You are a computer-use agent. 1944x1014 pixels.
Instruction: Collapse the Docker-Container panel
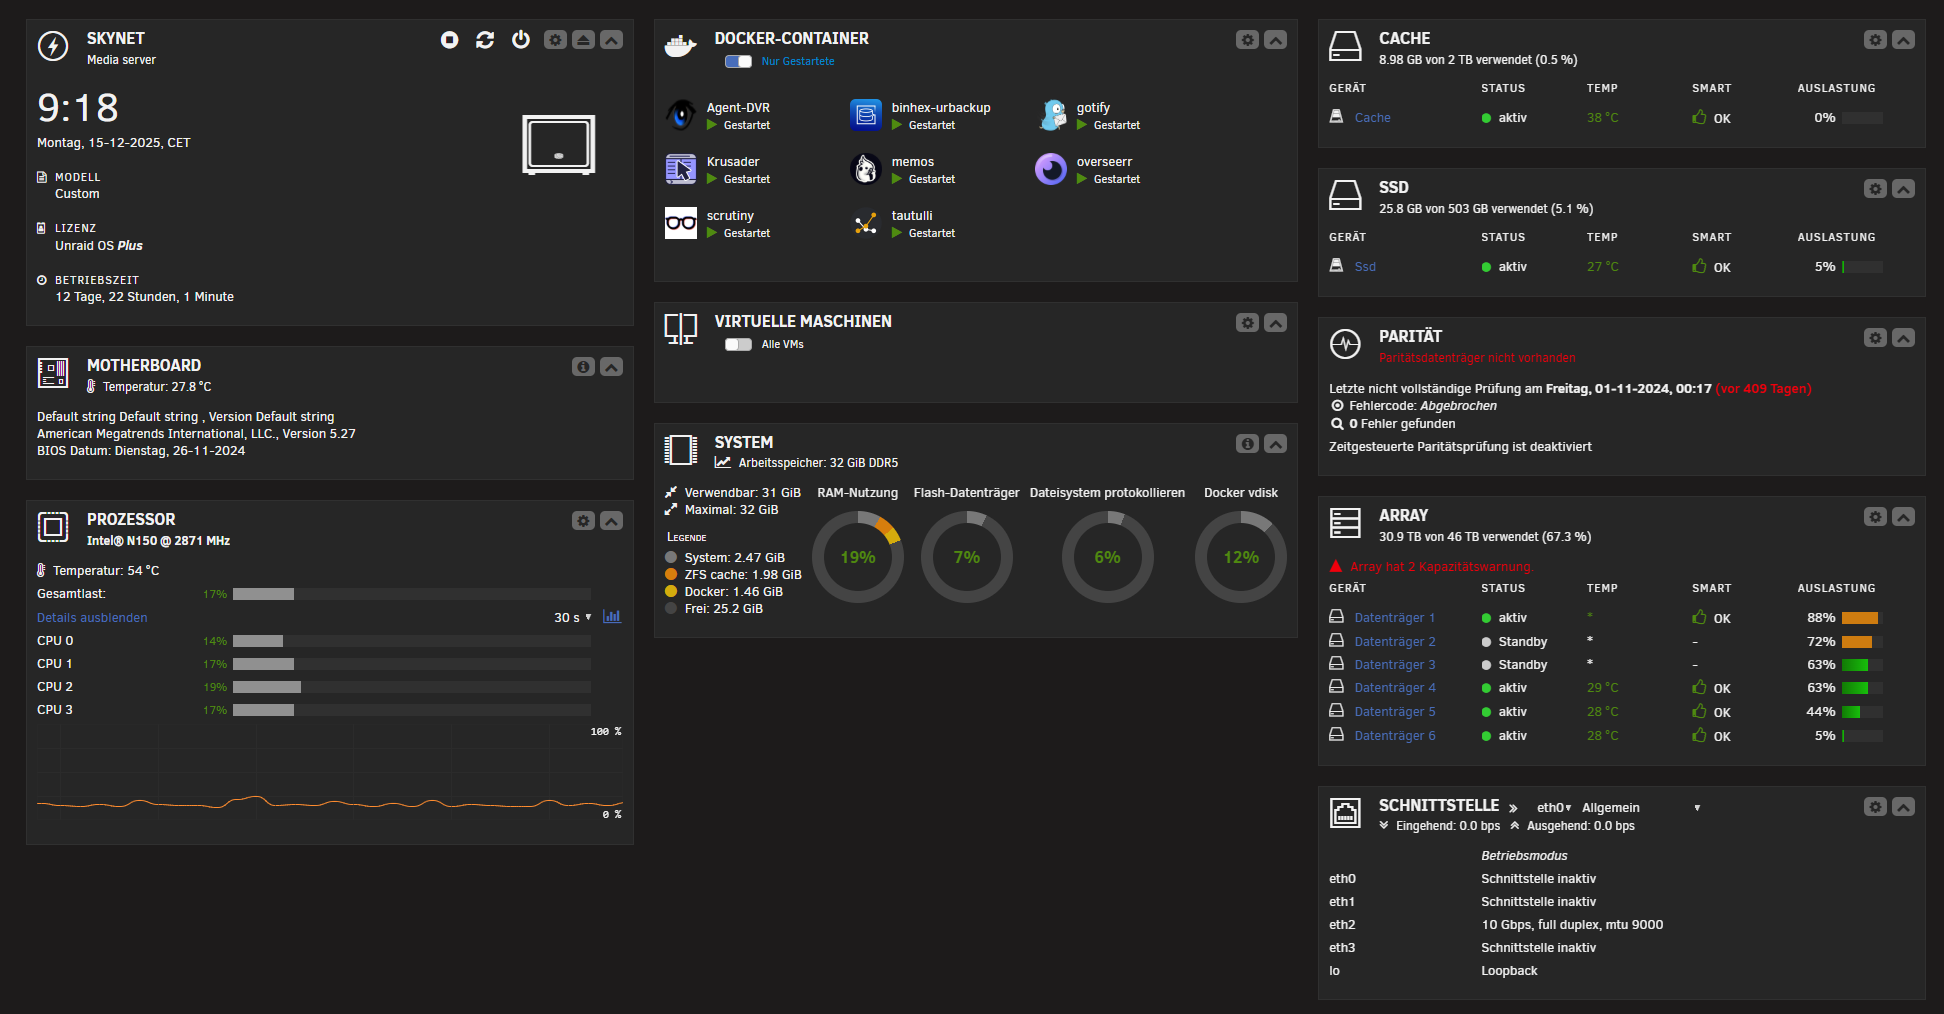[x=1275, y=40]
